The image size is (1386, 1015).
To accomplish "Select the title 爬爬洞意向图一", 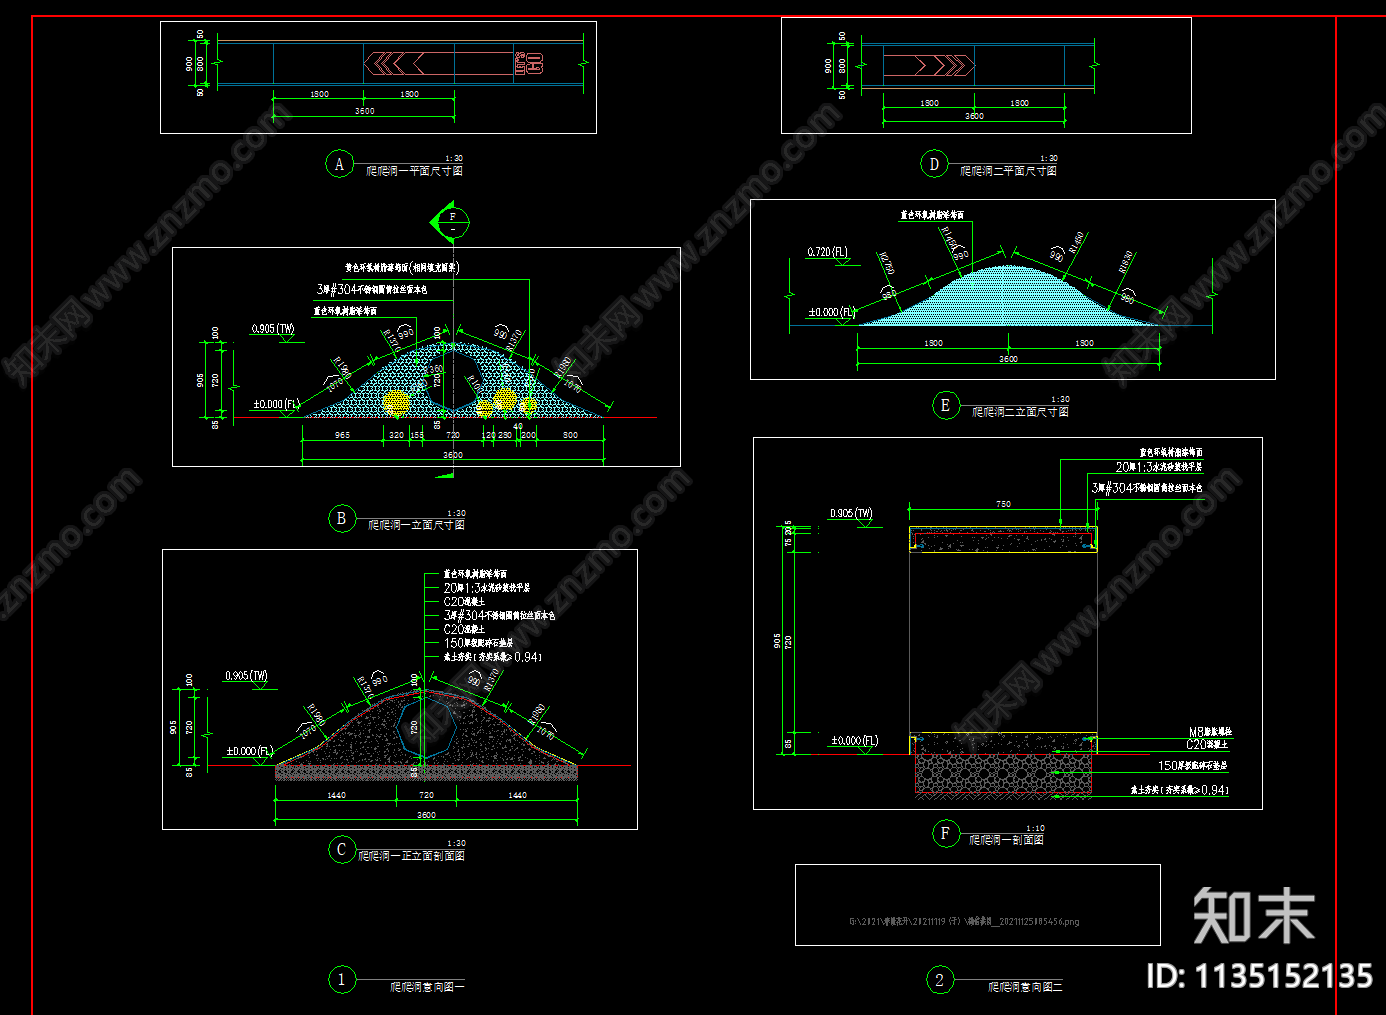I will point(427,987).
